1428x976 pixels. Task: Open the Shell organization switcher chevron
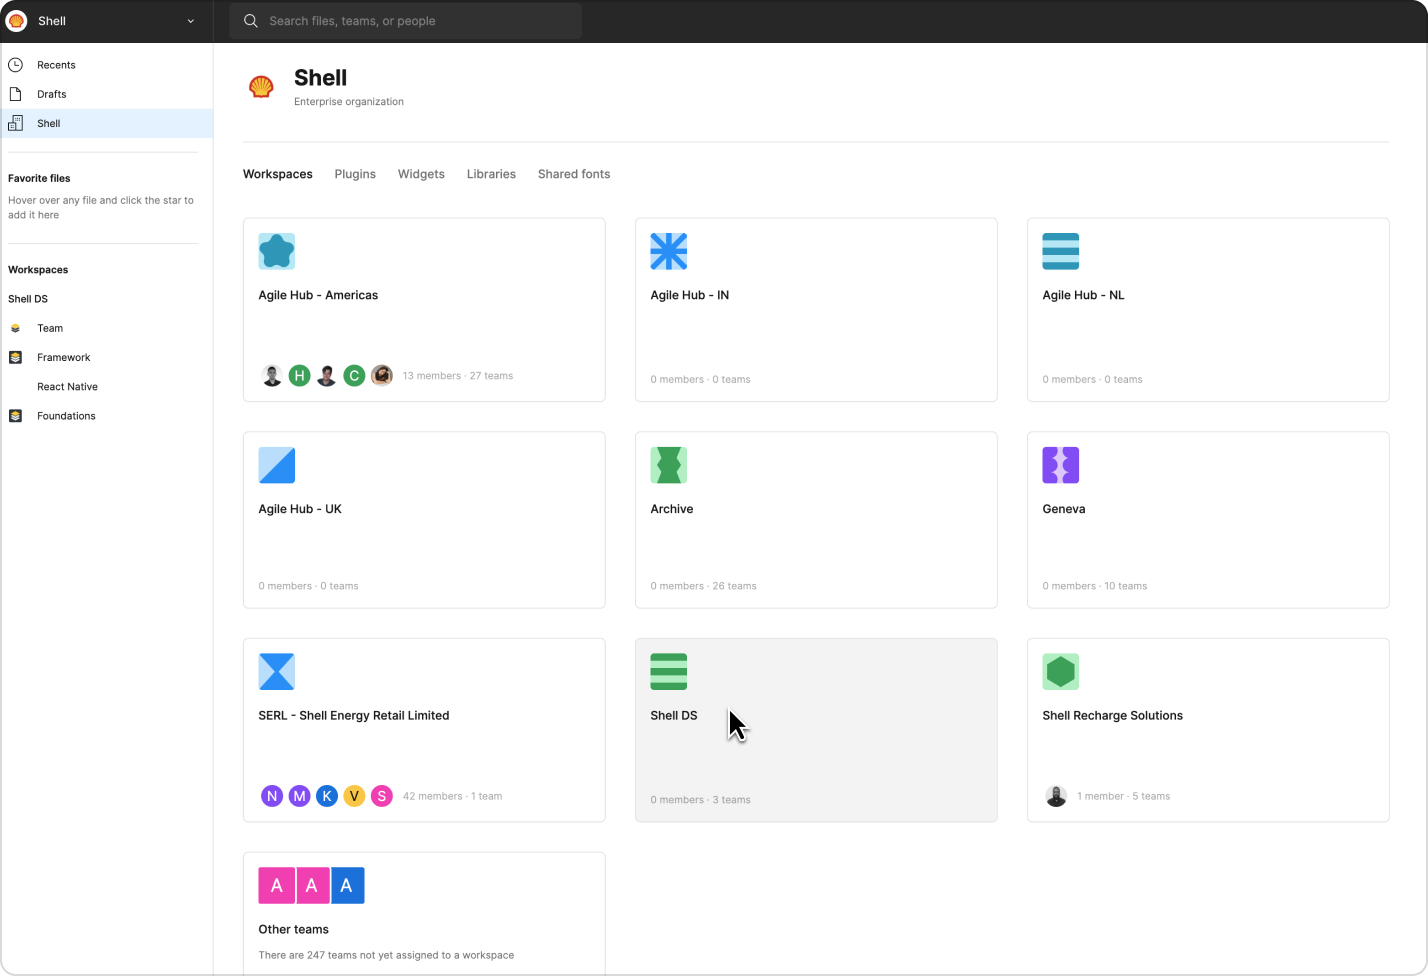tap(191, 21)
